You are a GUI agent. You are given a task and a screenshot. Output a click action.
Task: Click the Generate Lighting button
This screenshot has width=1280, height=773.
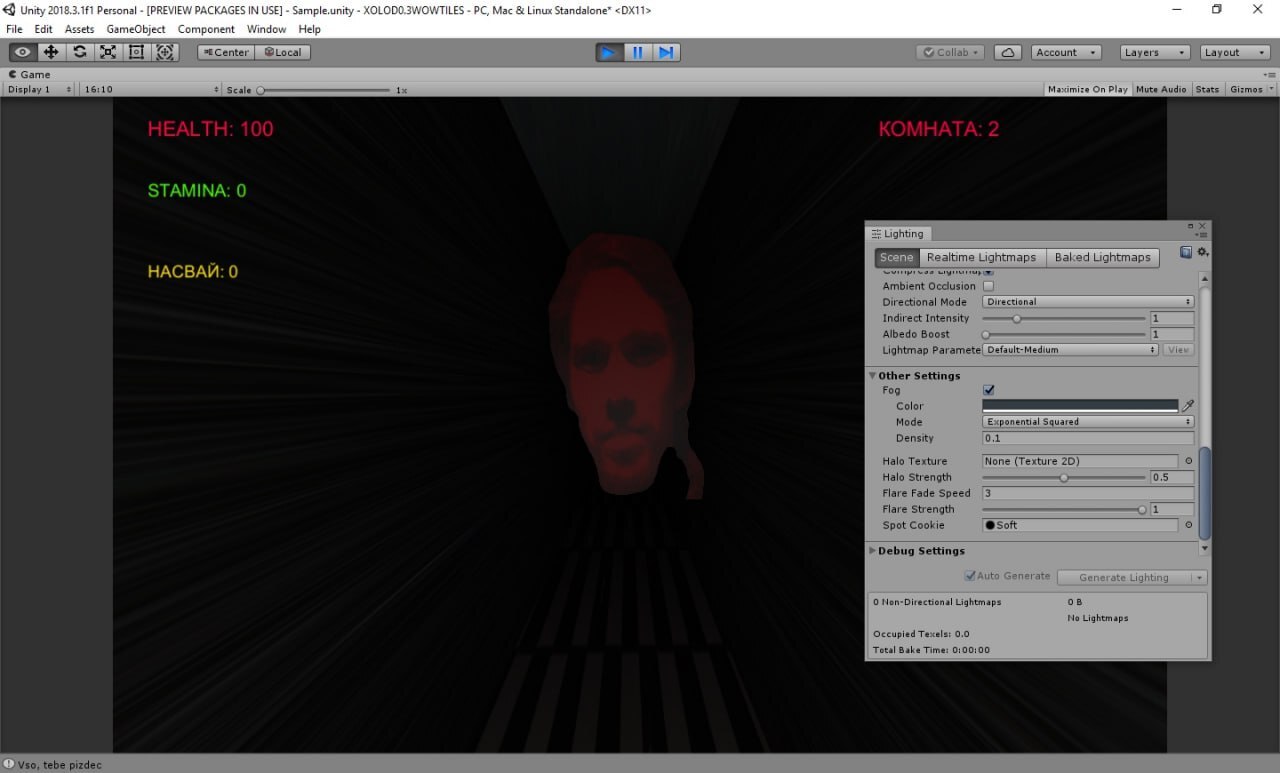coord(1123,577)
